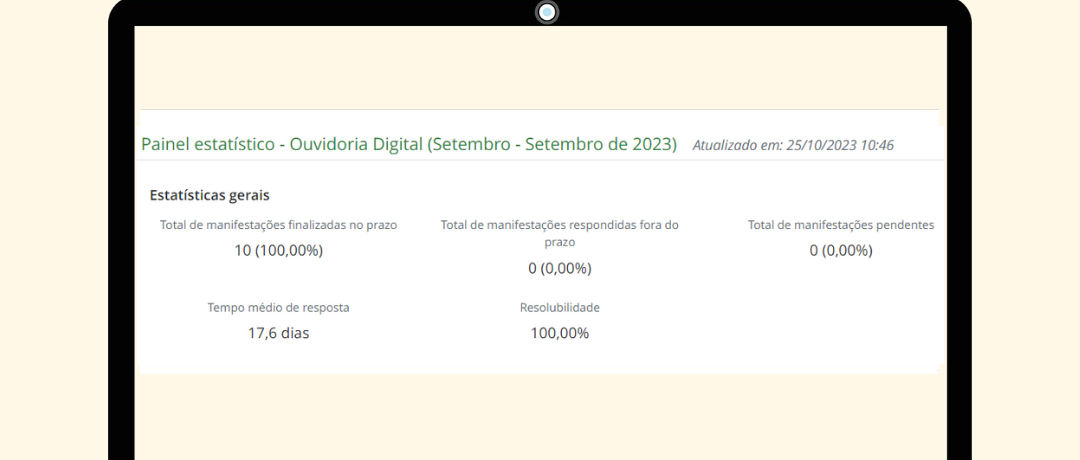Screen dimensions: 1080x460
Task: Click the empty area below the statistics panel
Action: (540, 417)
